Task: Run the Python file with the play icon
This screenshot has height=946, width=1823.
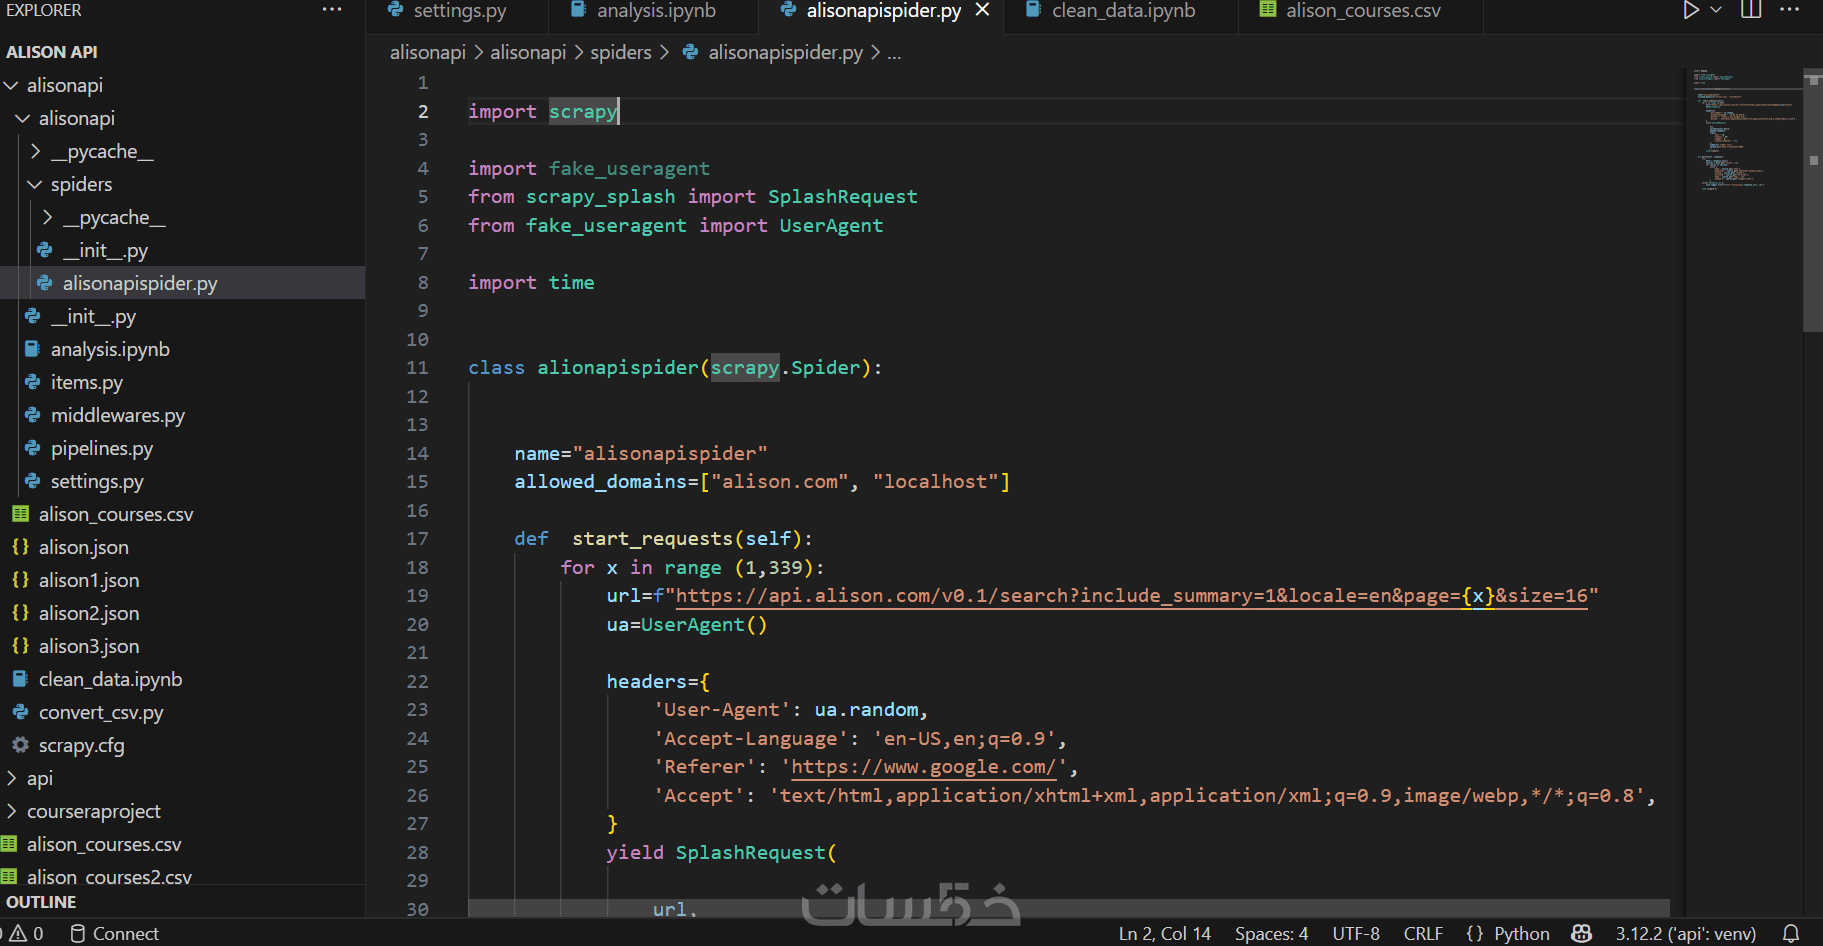Action: [x=1690, y=10]
